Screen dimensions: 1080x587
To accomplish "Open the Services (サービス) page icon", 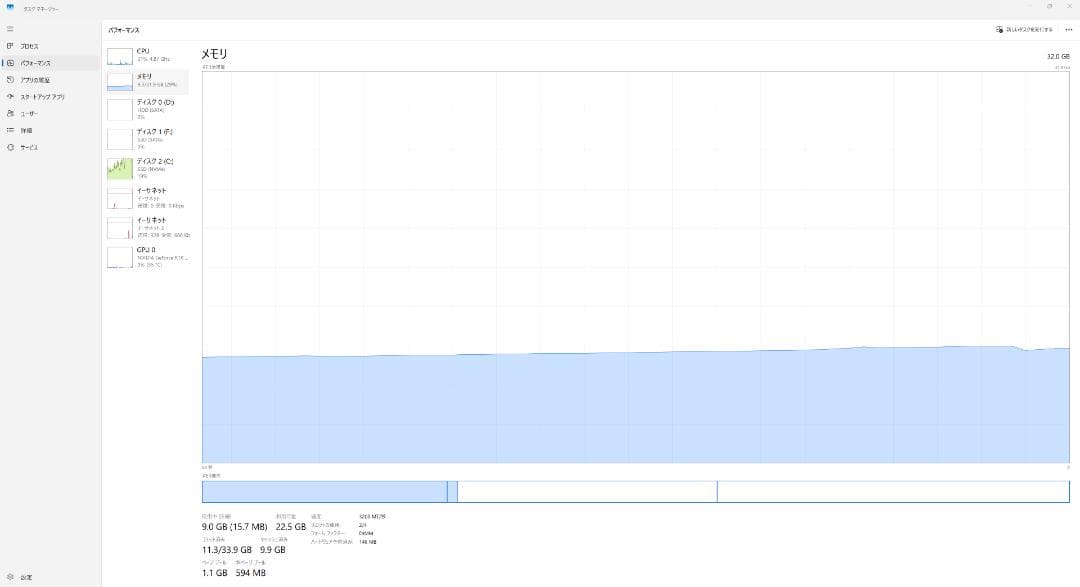I will pyautogui.click(x=10, y=147).
